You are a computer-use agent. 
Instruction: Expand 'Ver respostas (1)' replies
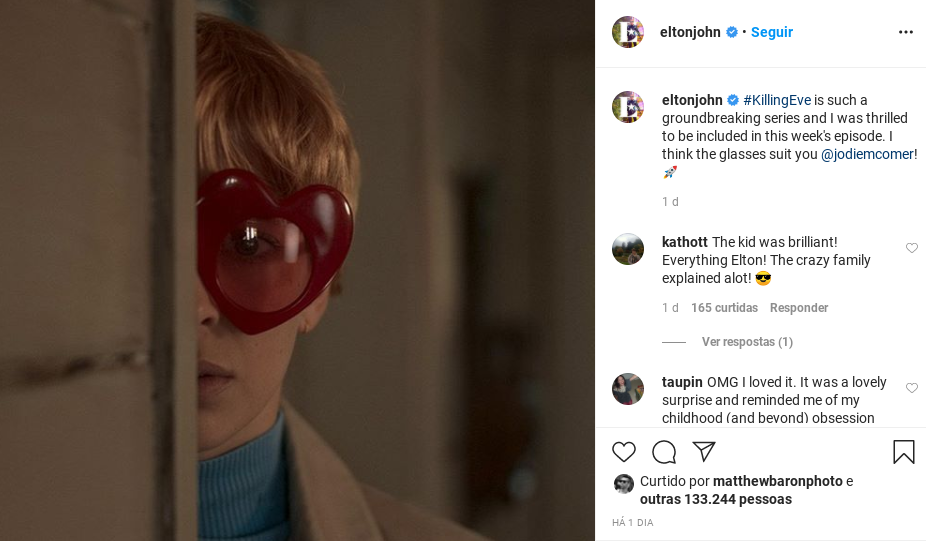pyautogui.click(x=746, y=342)
